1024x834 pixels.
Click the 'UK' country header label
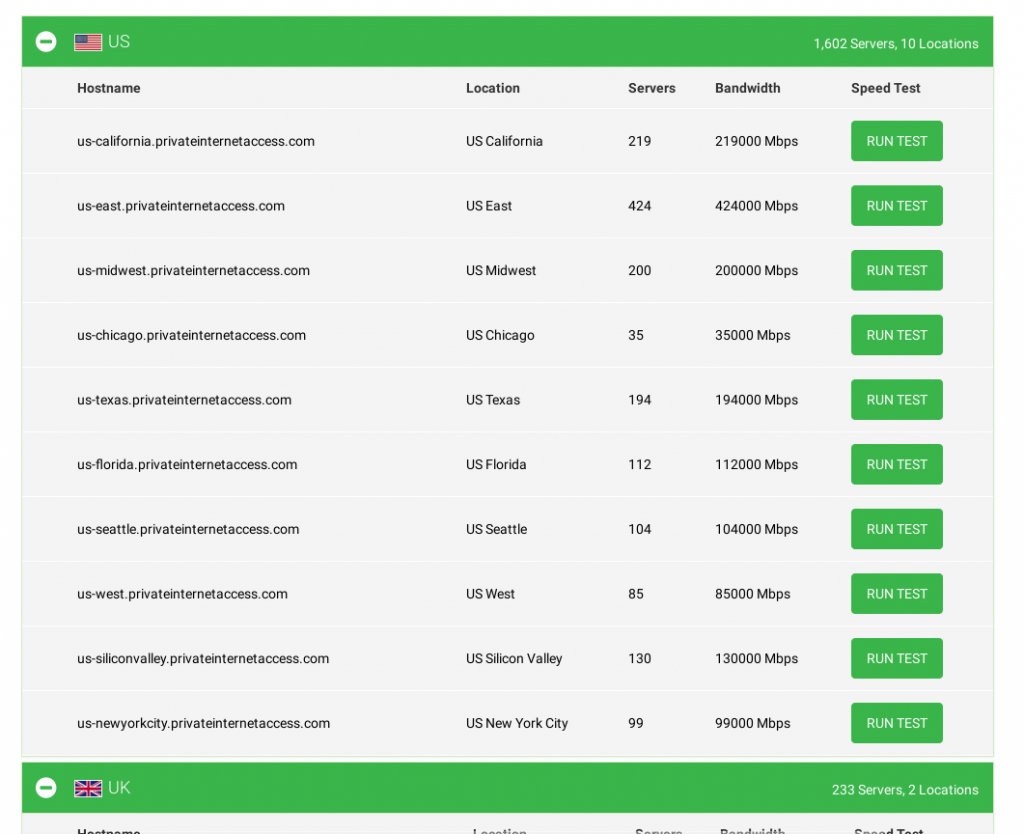coord(119,788)
